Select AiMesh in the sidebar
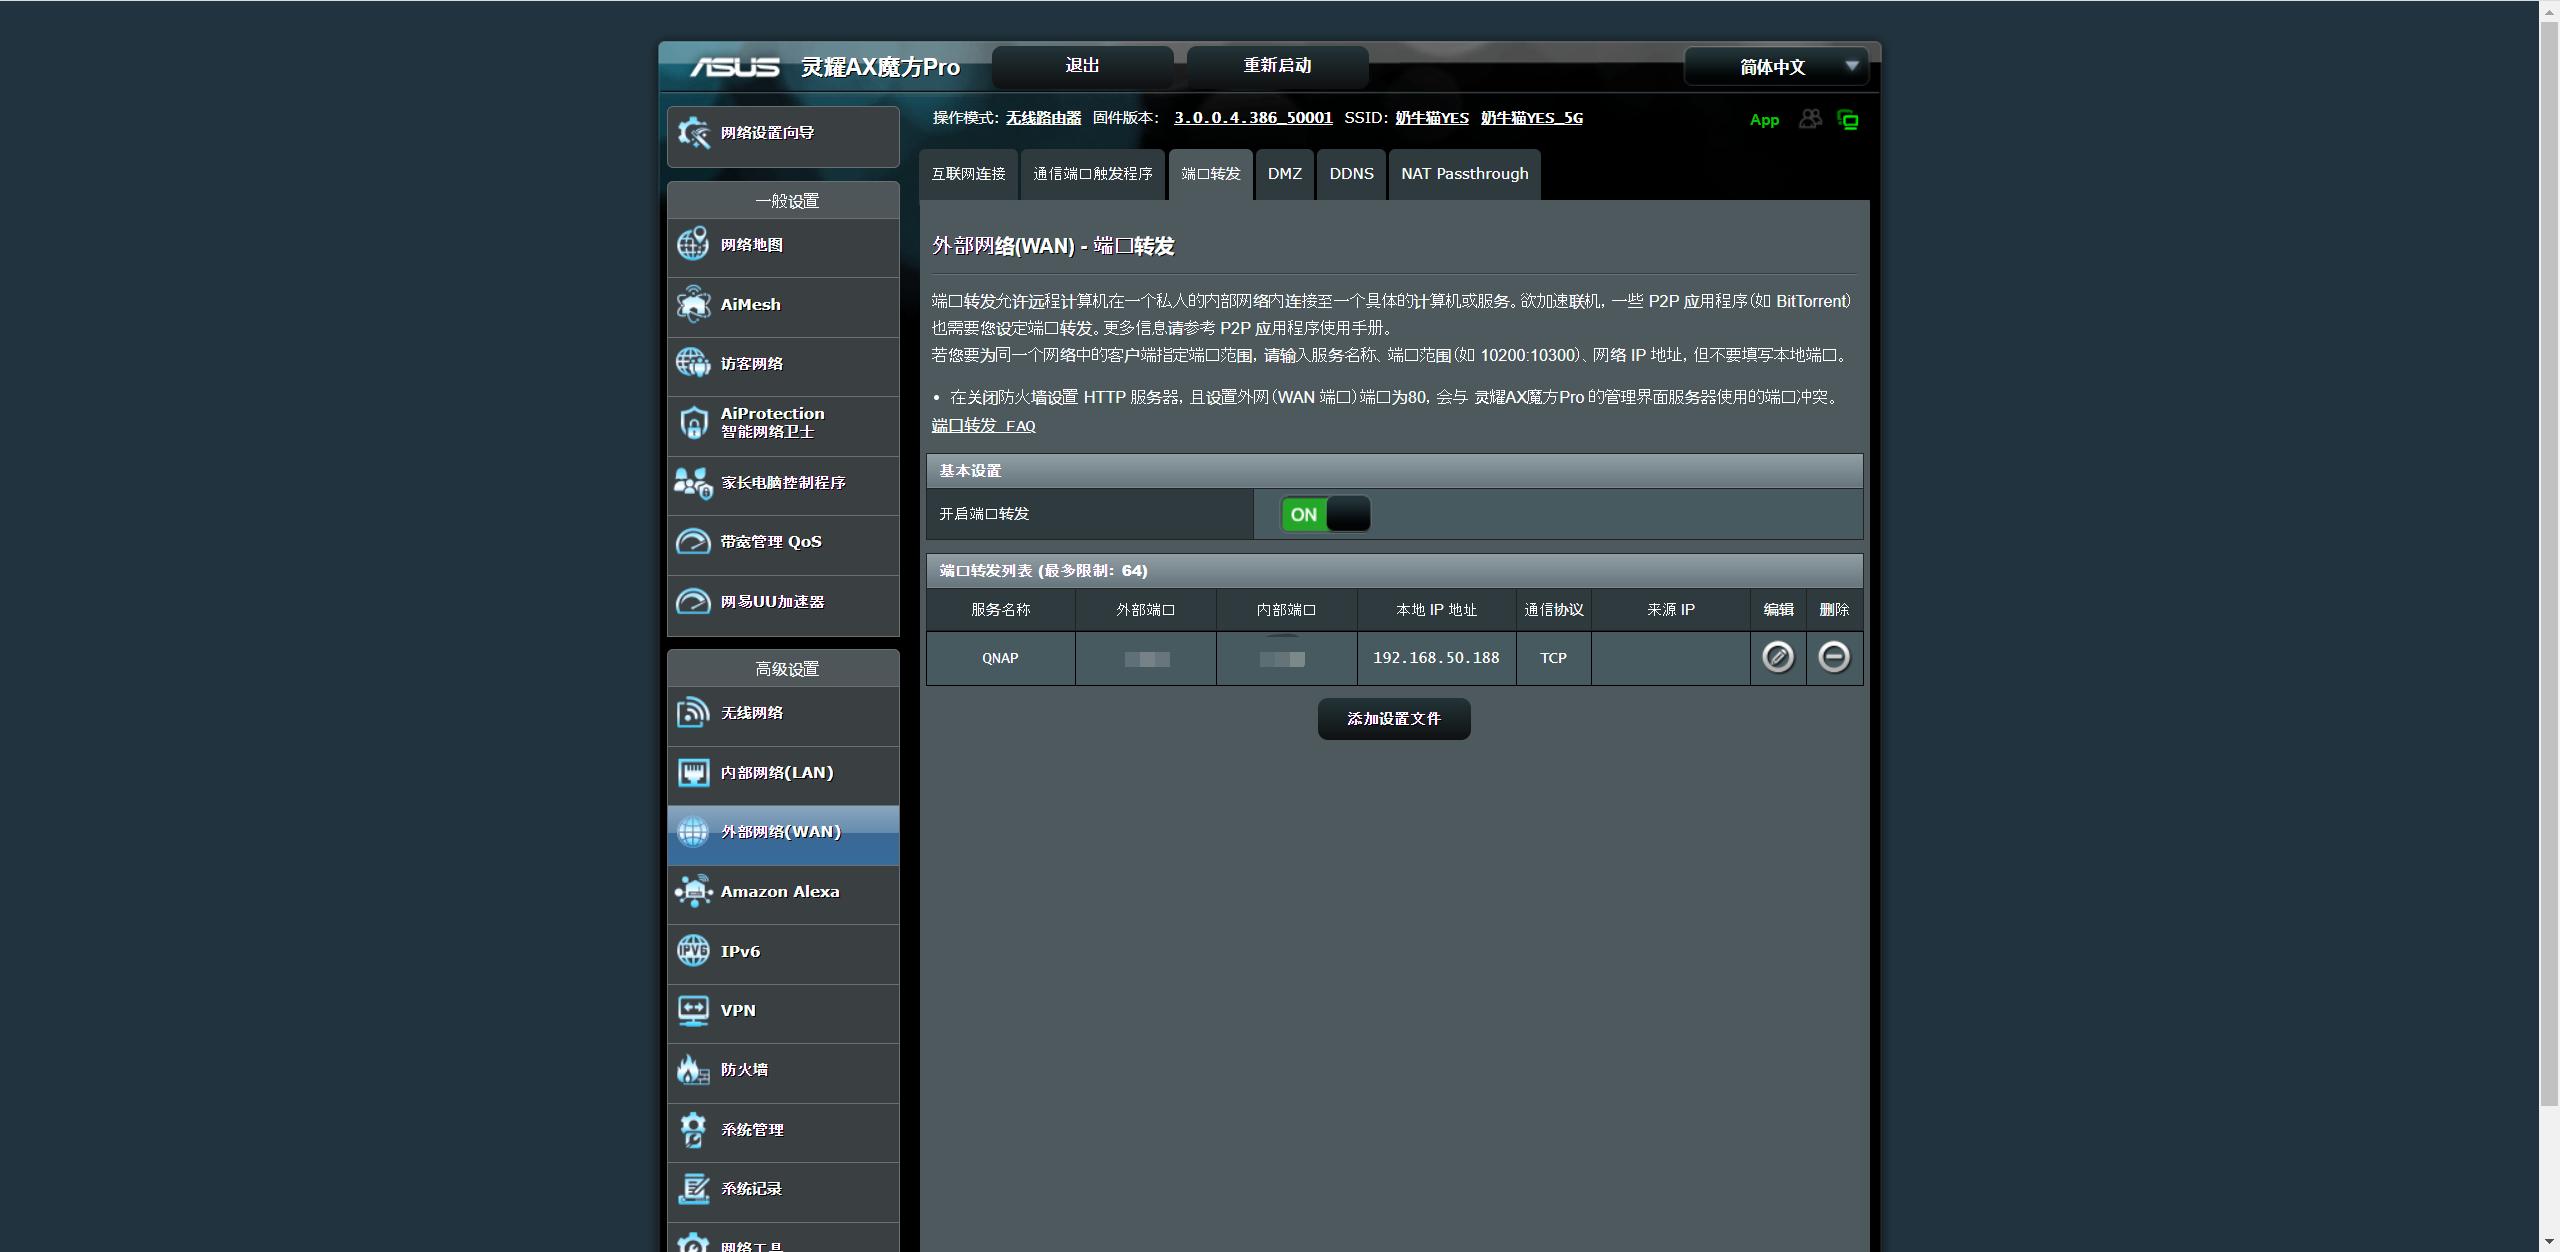The image size is (2560, 1252). (x=749, y=305)
